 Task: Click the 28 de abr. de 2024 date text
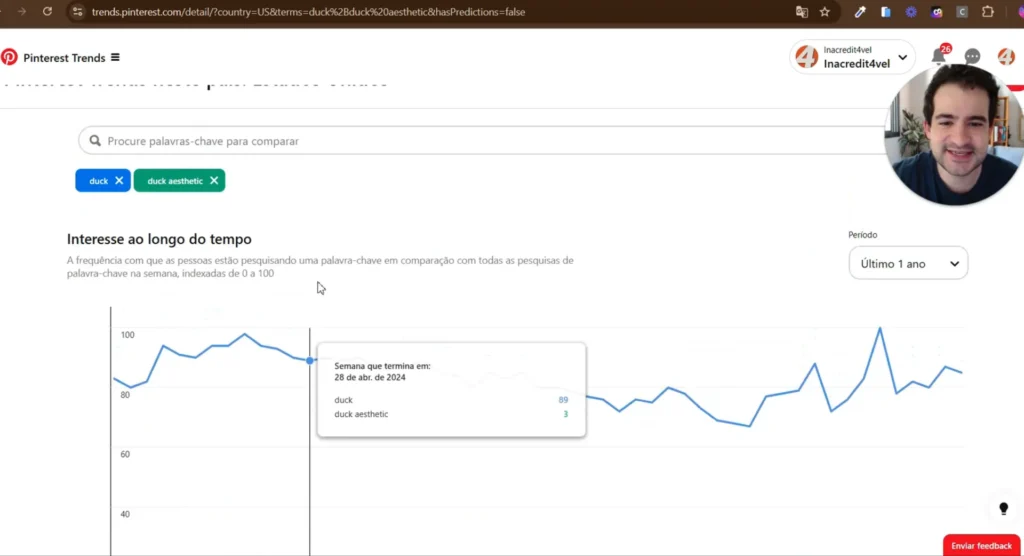click(370, 378)
